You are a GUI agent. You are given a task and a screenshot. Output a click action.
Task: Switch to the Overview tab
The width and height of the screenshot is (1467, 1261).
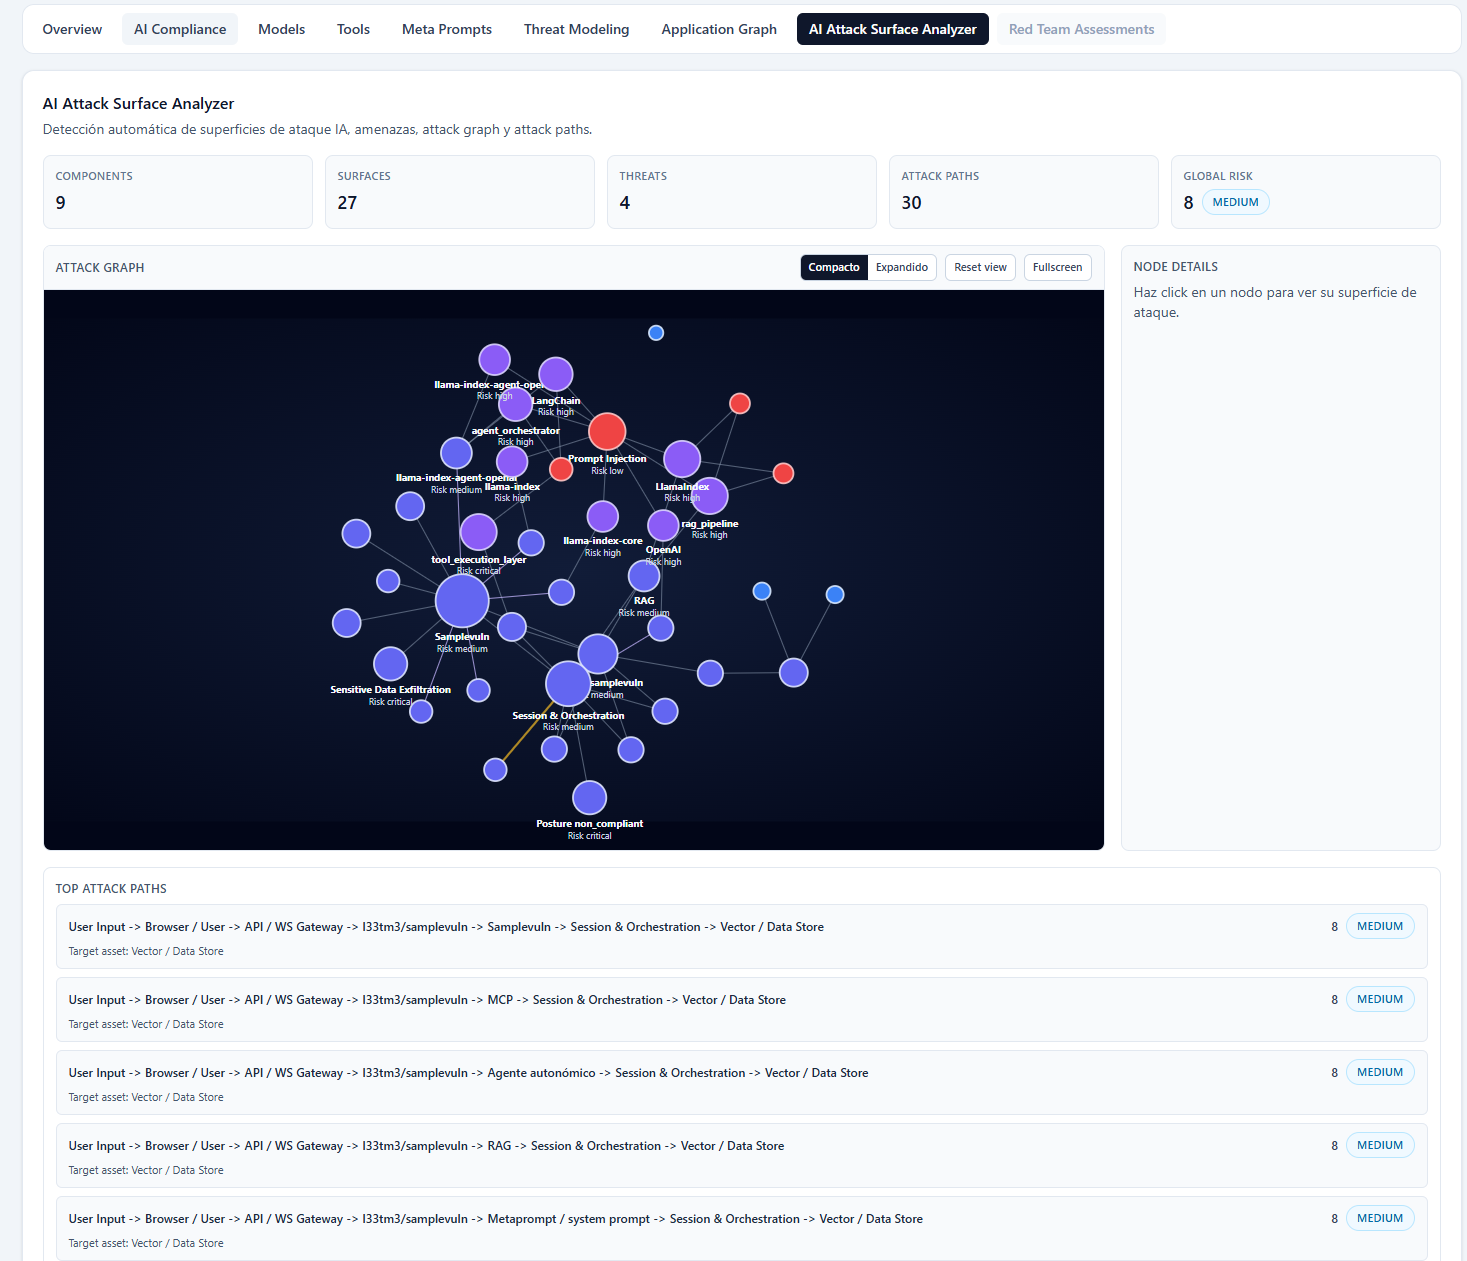pos(71,29)
